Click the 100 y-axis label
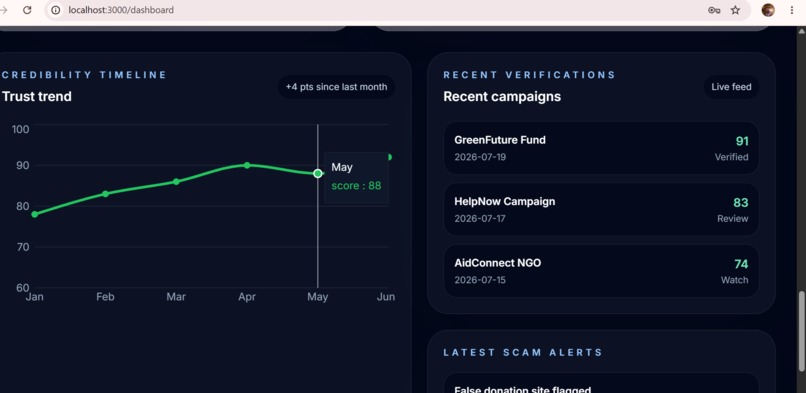Screen dimensions: 806x393 (x=21, y=129)
